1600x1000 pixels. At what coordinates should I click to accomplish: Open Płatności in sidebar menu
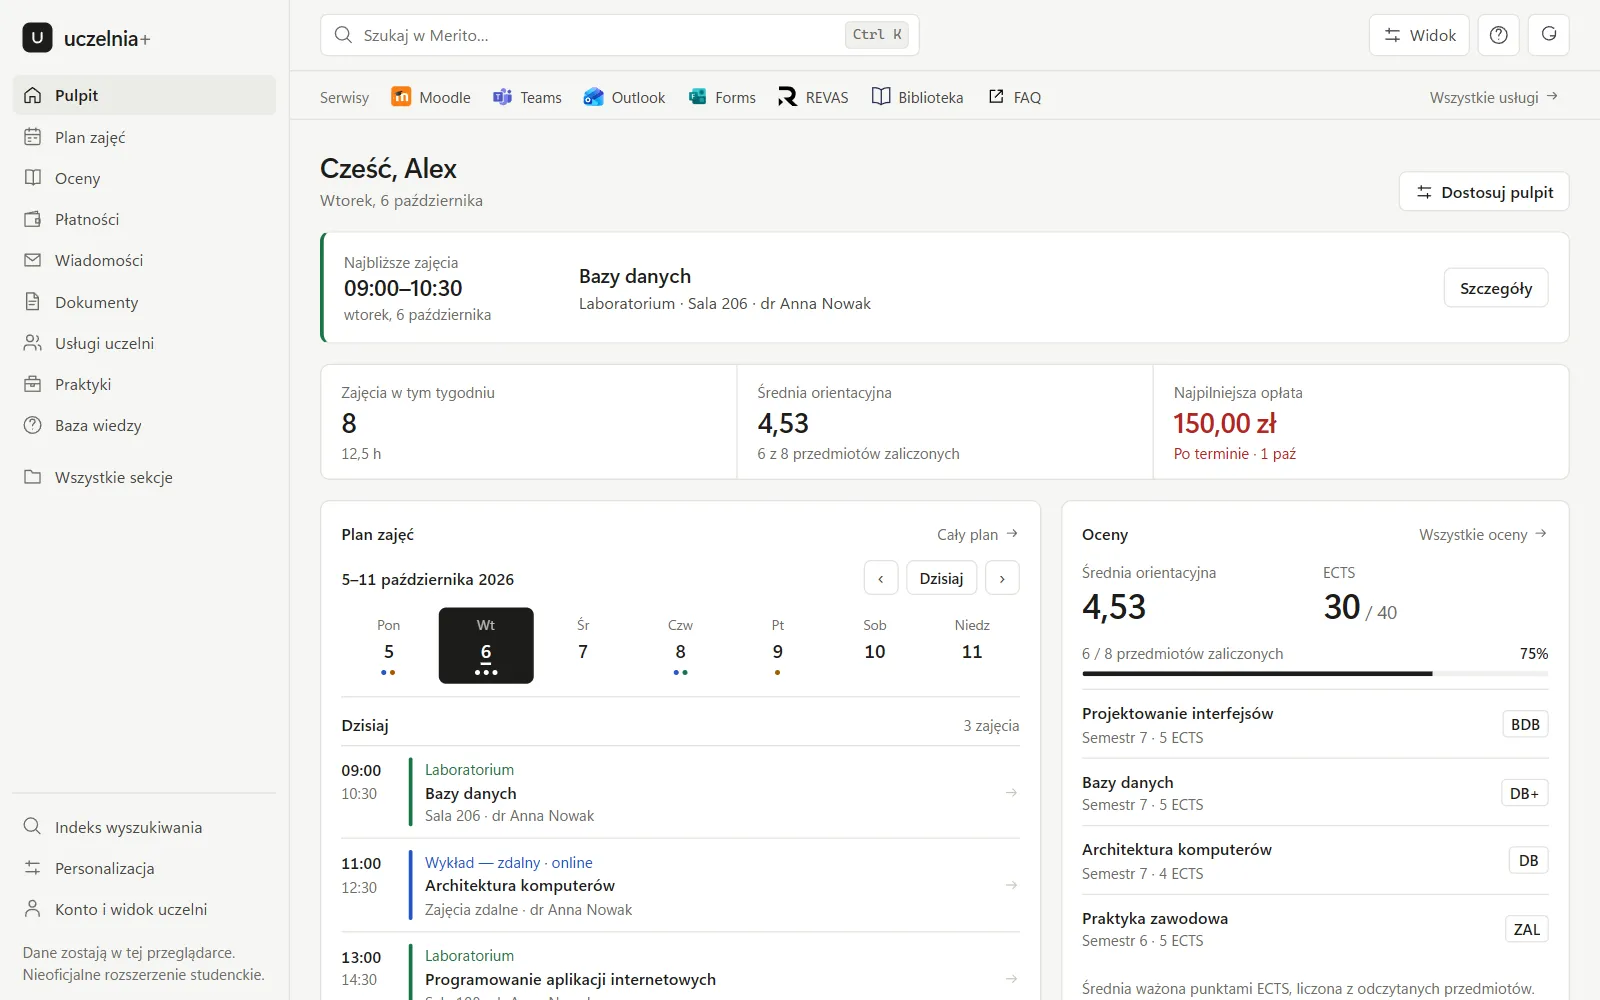pyautogui.click(x=144, y=219)
